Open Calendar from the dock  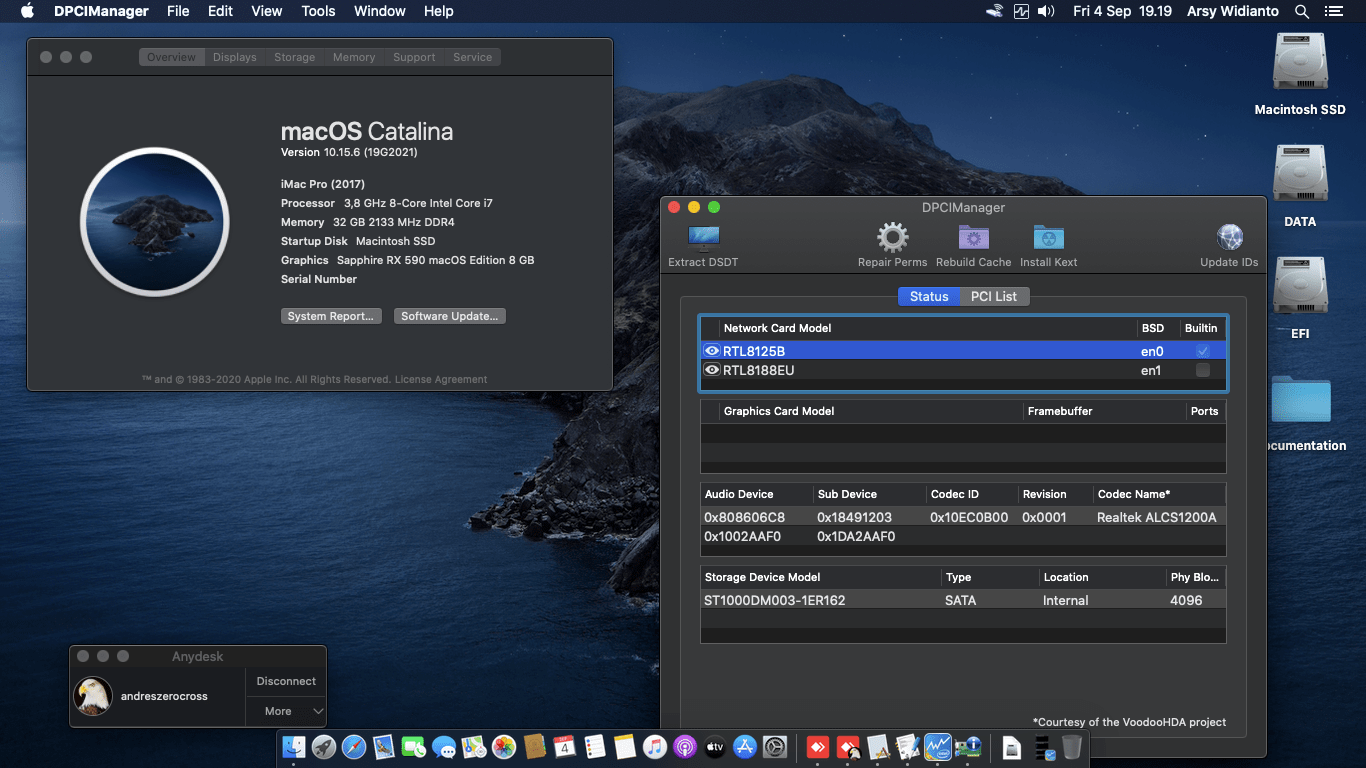(564, 747)
